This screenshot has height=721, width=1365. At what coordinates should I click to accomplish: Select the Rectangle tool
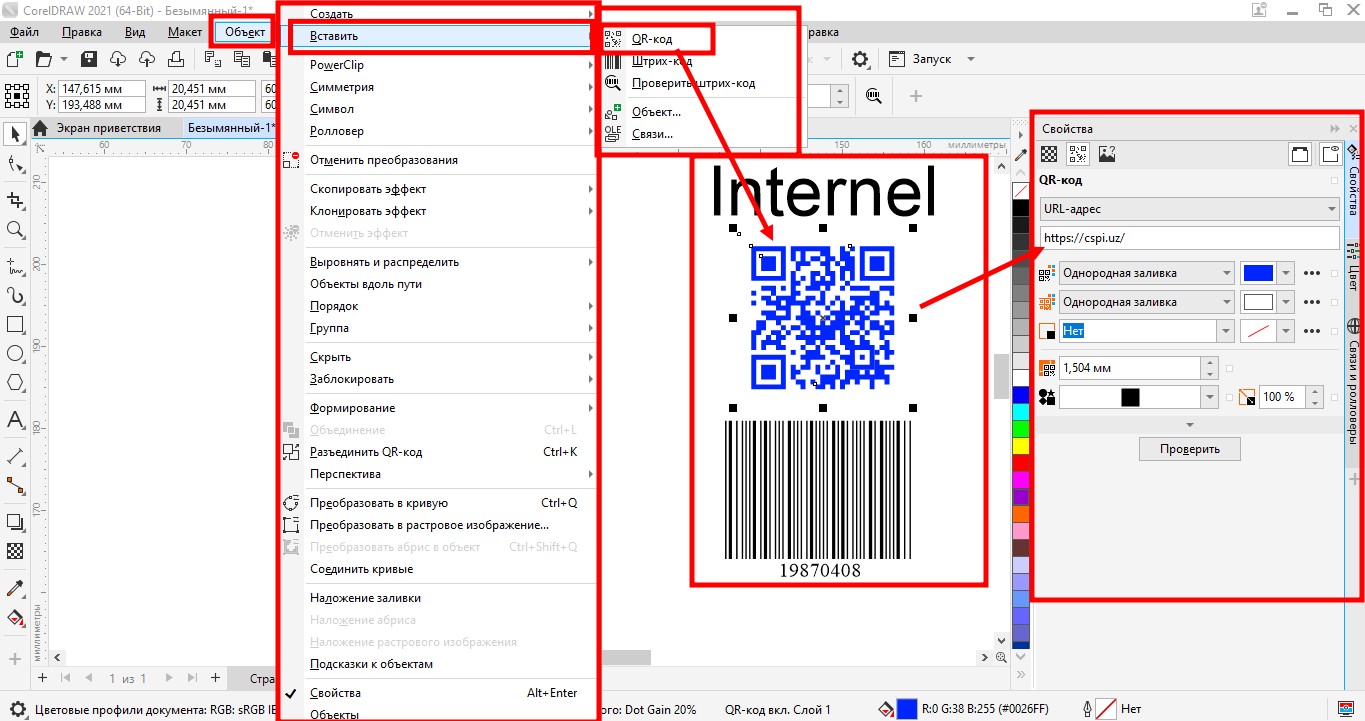(15, 325)
